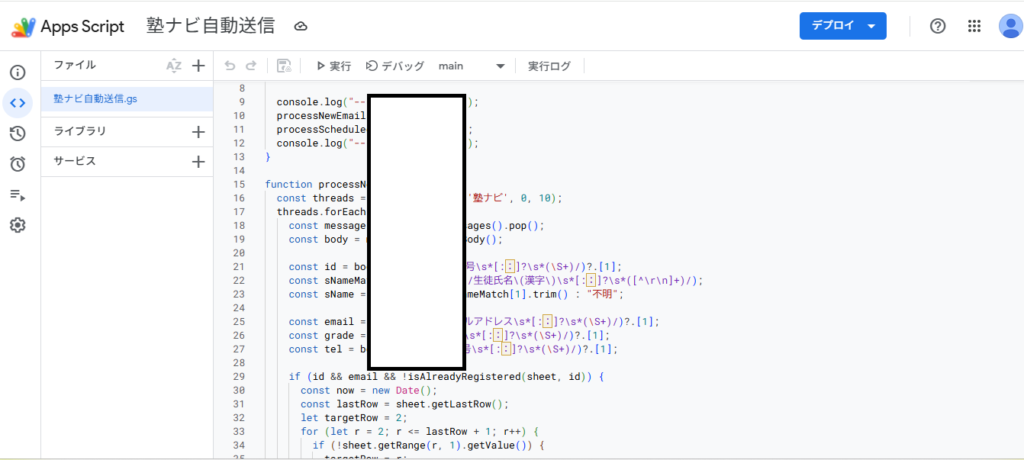Open the help question mark icon
Viewport: 1024px width, 460px height.
click(x=937, y=26)
